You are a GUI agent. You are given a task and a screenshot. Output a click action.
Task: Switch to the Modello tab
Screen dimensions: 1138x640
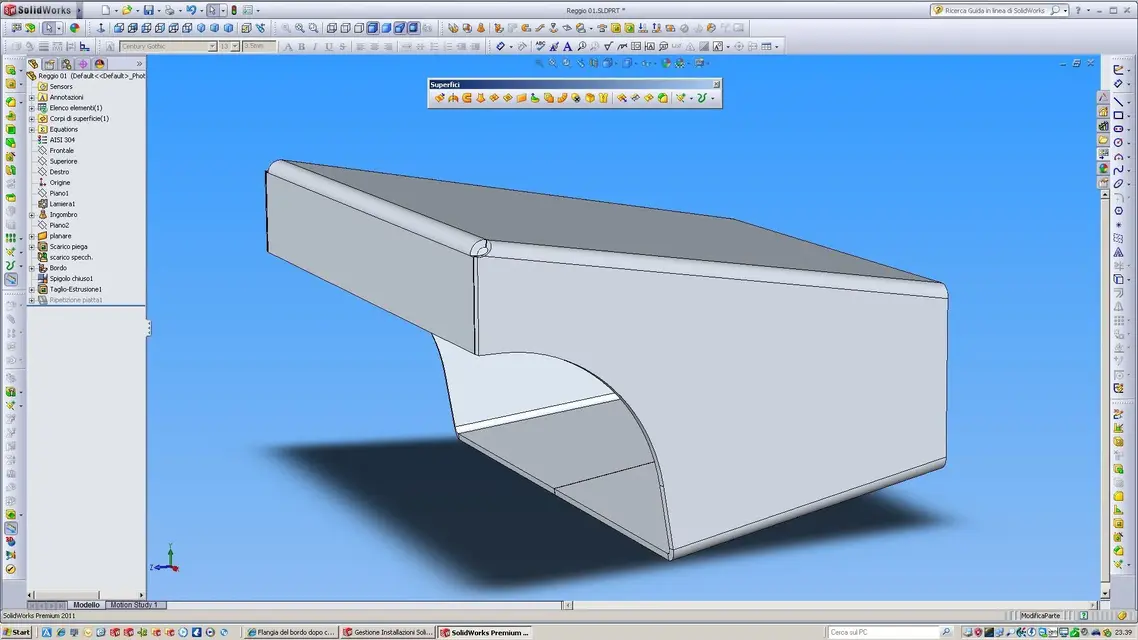[x=86, y=604]
